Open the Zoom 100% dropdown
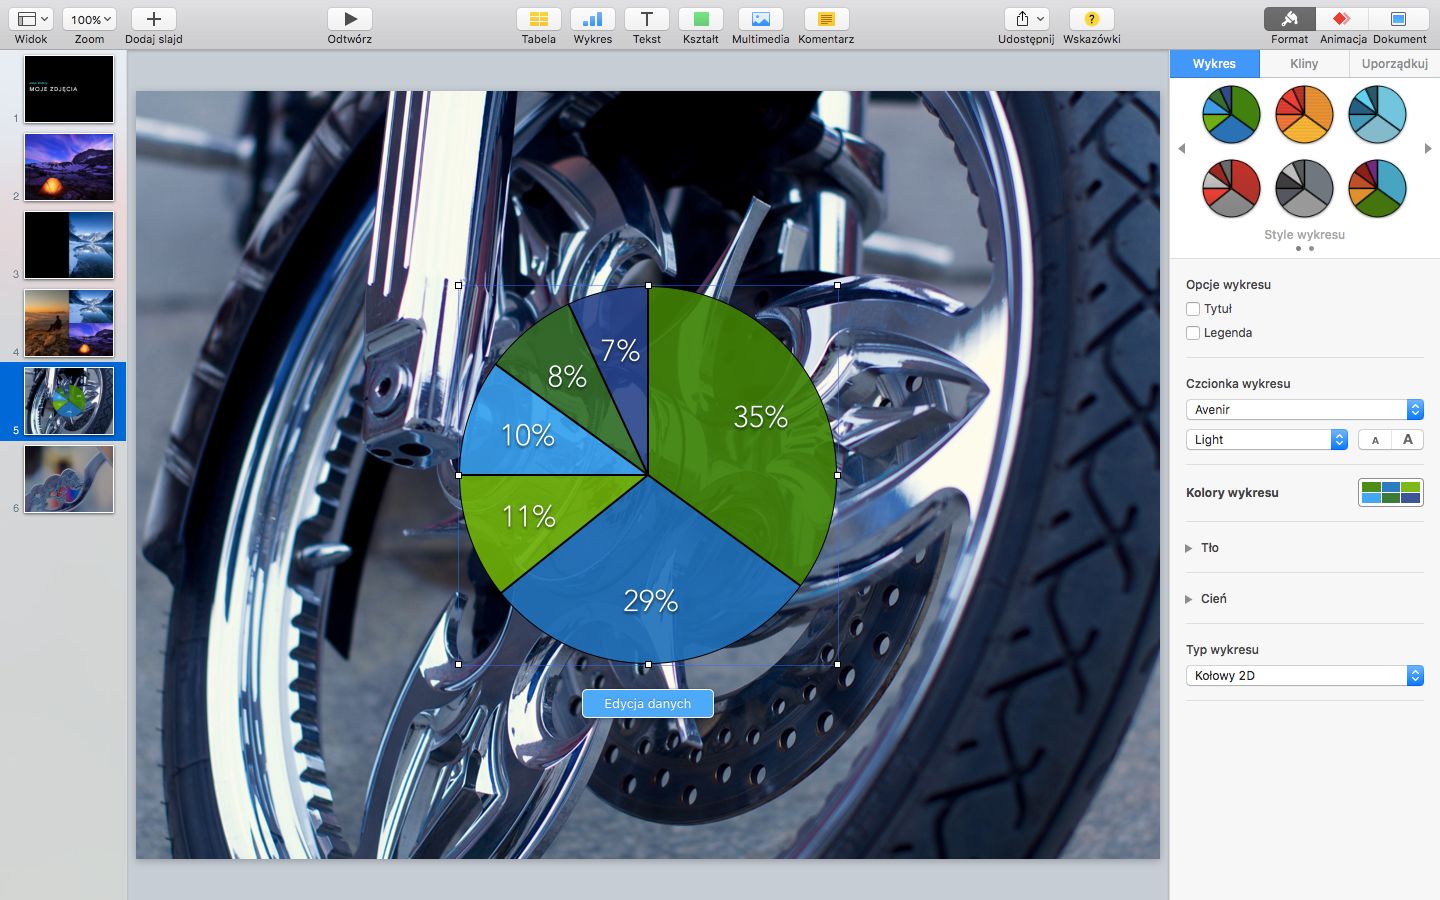Image resolution: width=1440 pixels, height=900 pixels. [x=89, y=19]
